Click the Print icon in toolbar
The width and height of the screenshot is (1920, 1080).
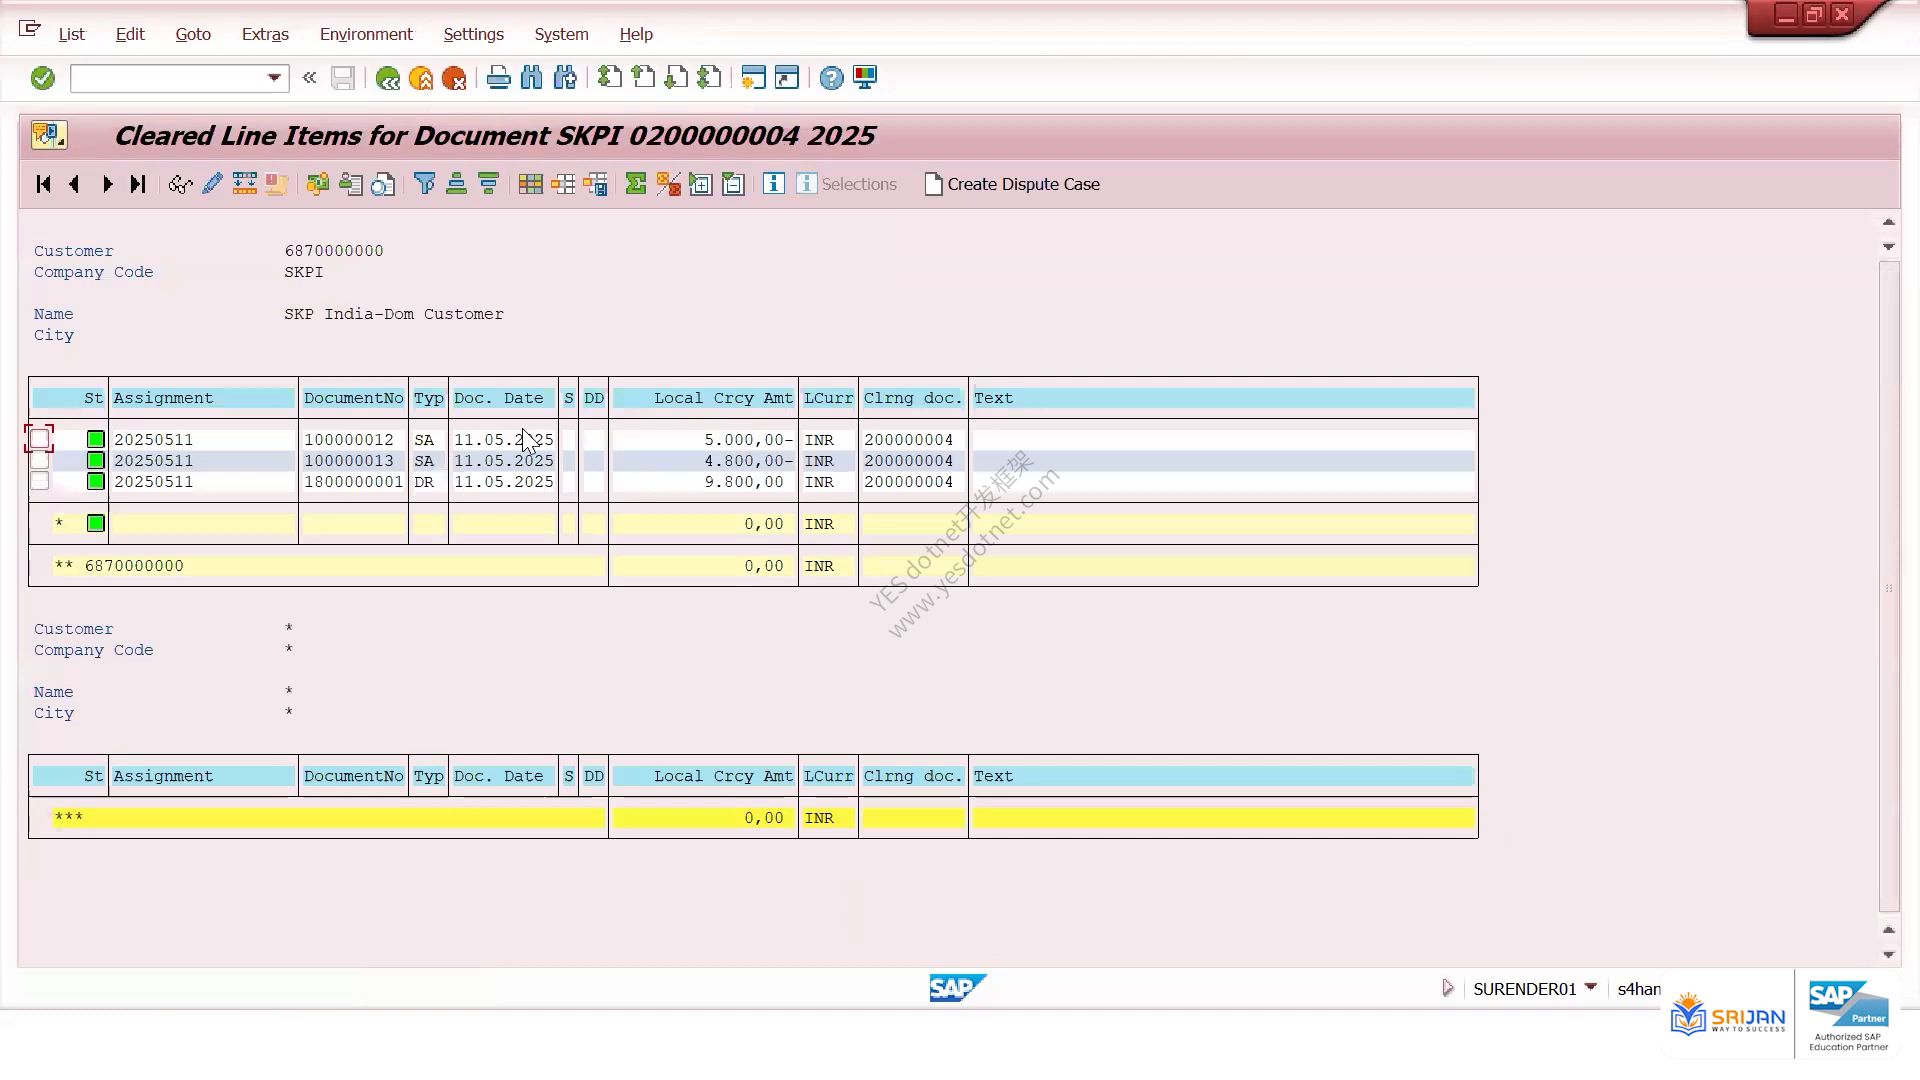pos(498,78)
